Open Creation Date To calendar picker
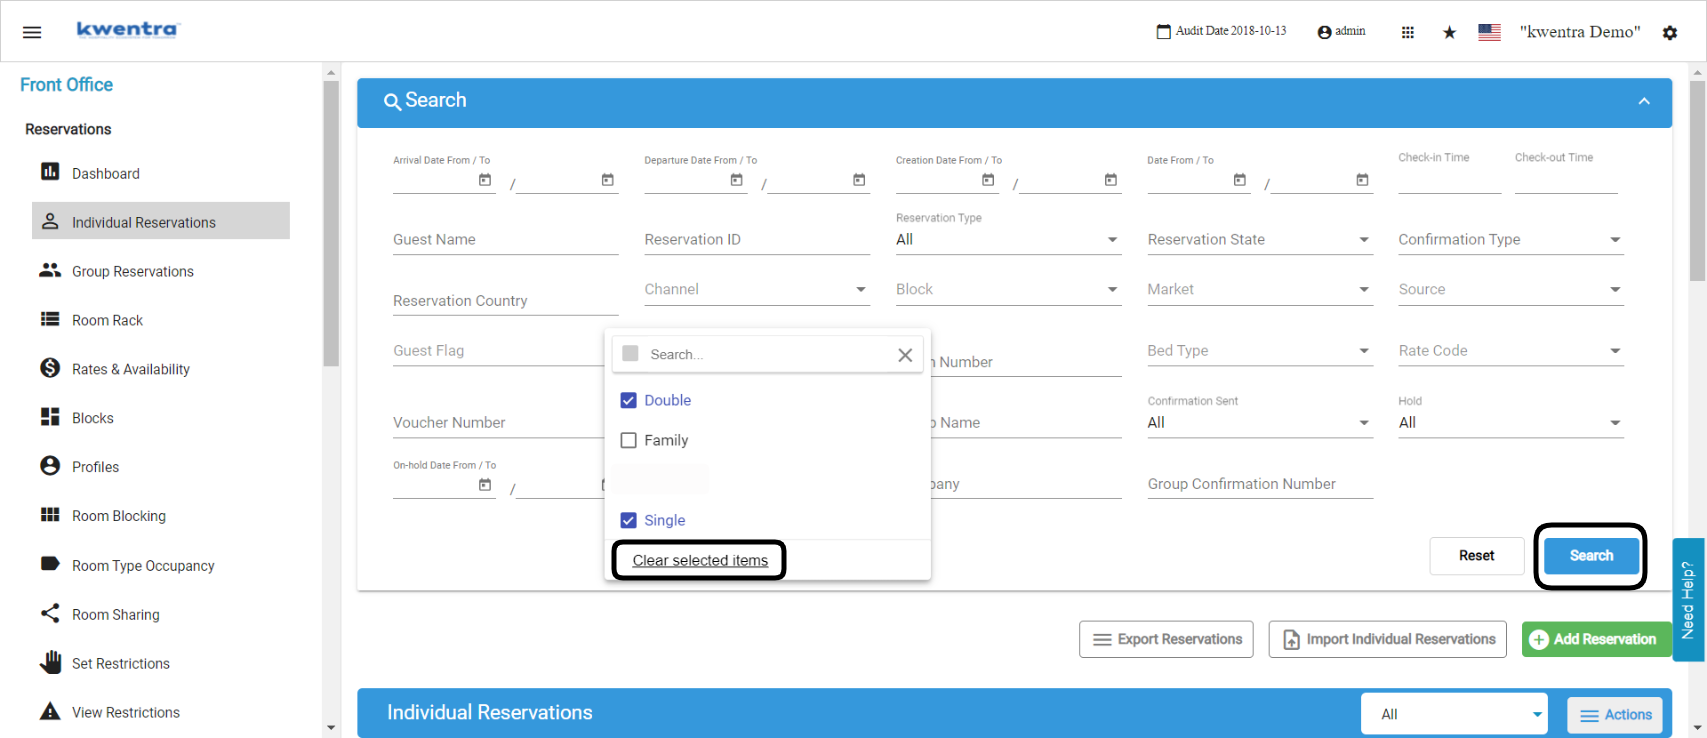 [x=1111, y=180]
